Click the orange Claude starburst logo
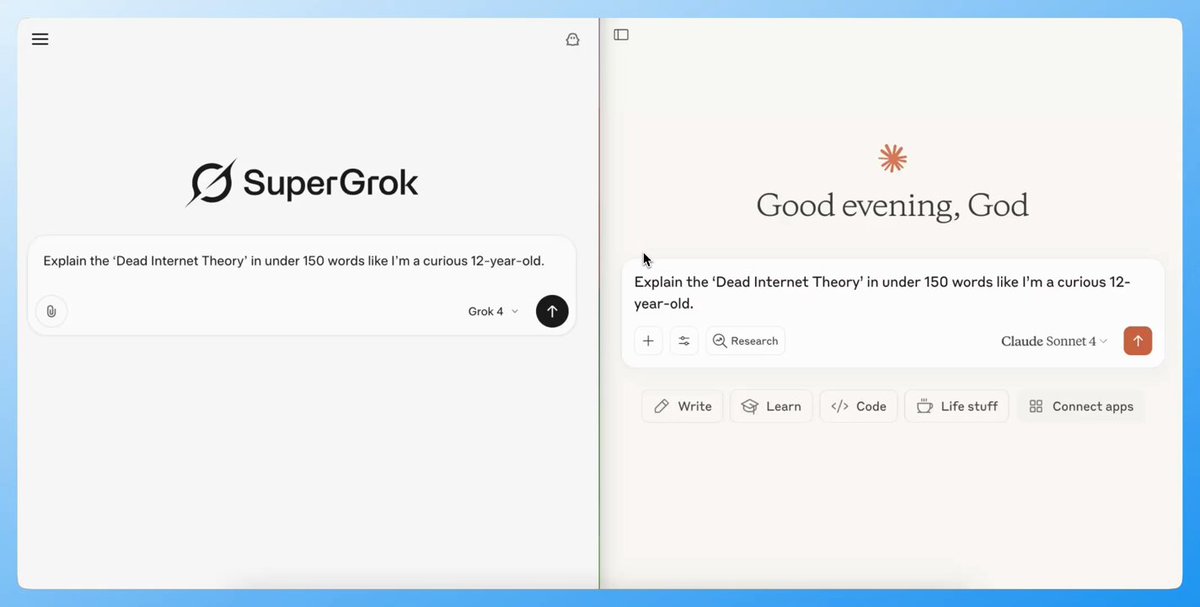Viewport: 1200px width, 607px height. click(892, 158)
